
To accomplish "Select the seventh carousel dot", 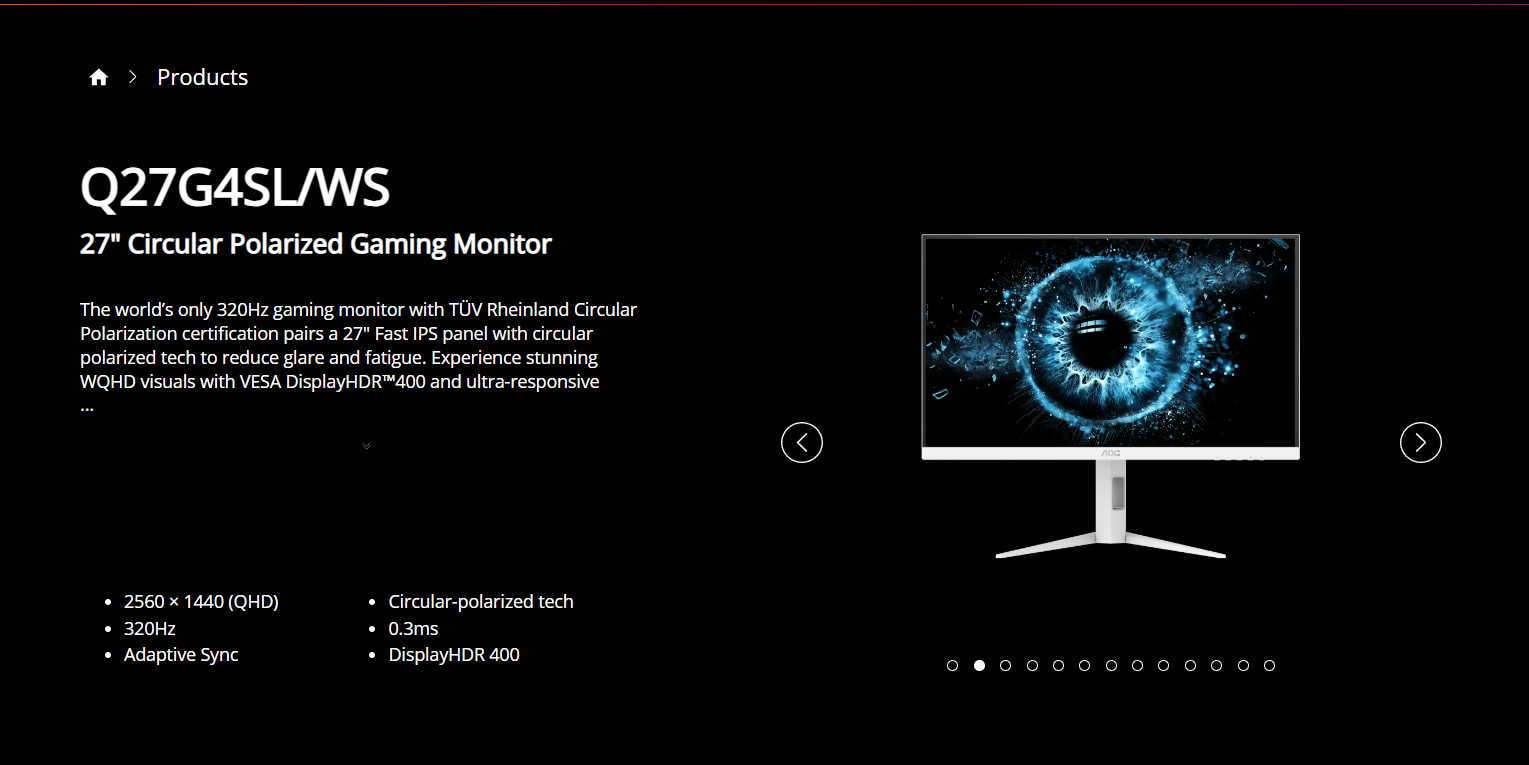I will click(x=1111, y=665).
